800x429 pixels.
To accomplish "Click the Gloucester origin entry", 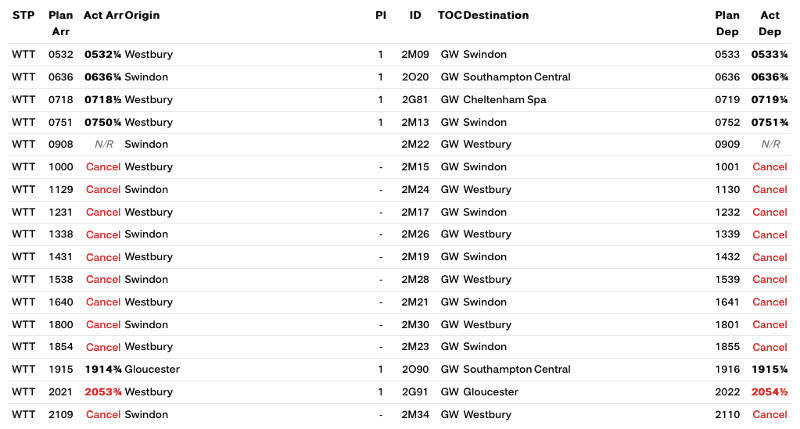I will click(153, 369).
